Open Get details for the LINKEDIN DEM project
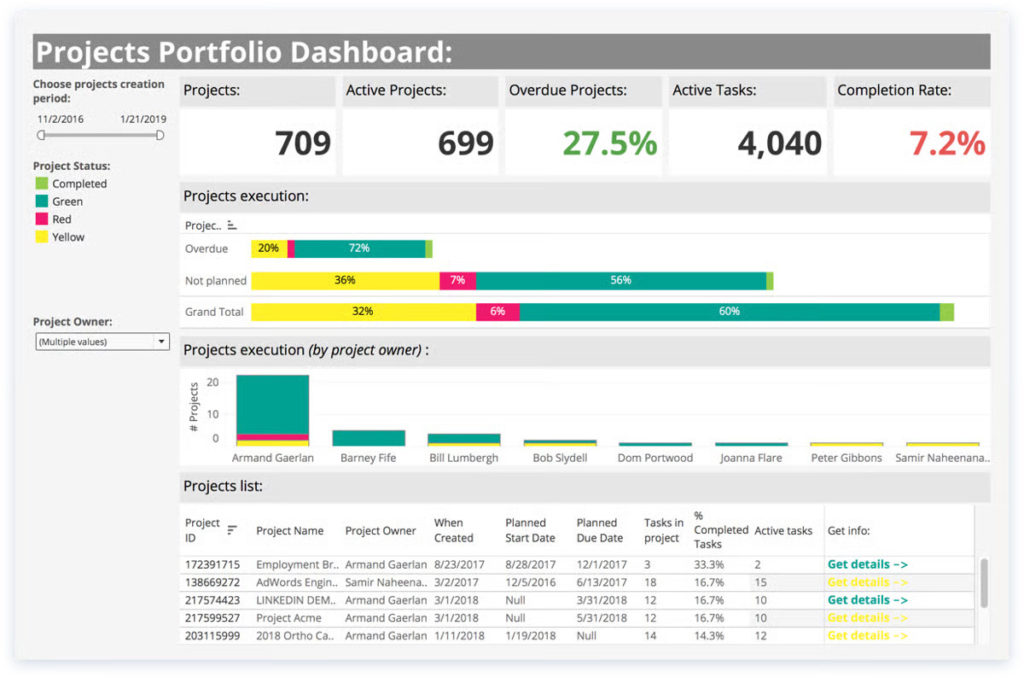Image resolution: width=1024 pixels, height=678 pixels. pos(866,599)
